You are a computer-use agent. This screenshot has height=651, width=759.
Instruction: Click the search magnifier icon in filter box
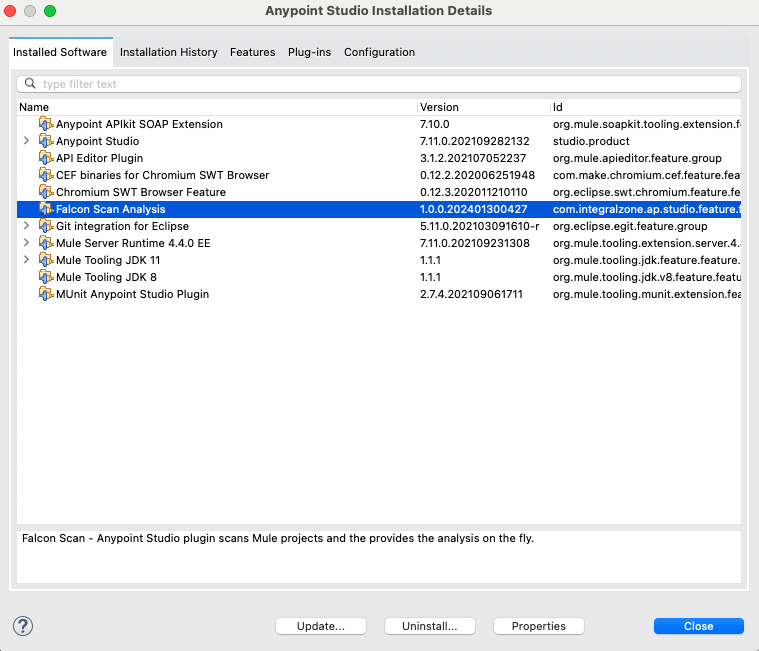coord(30,83)
